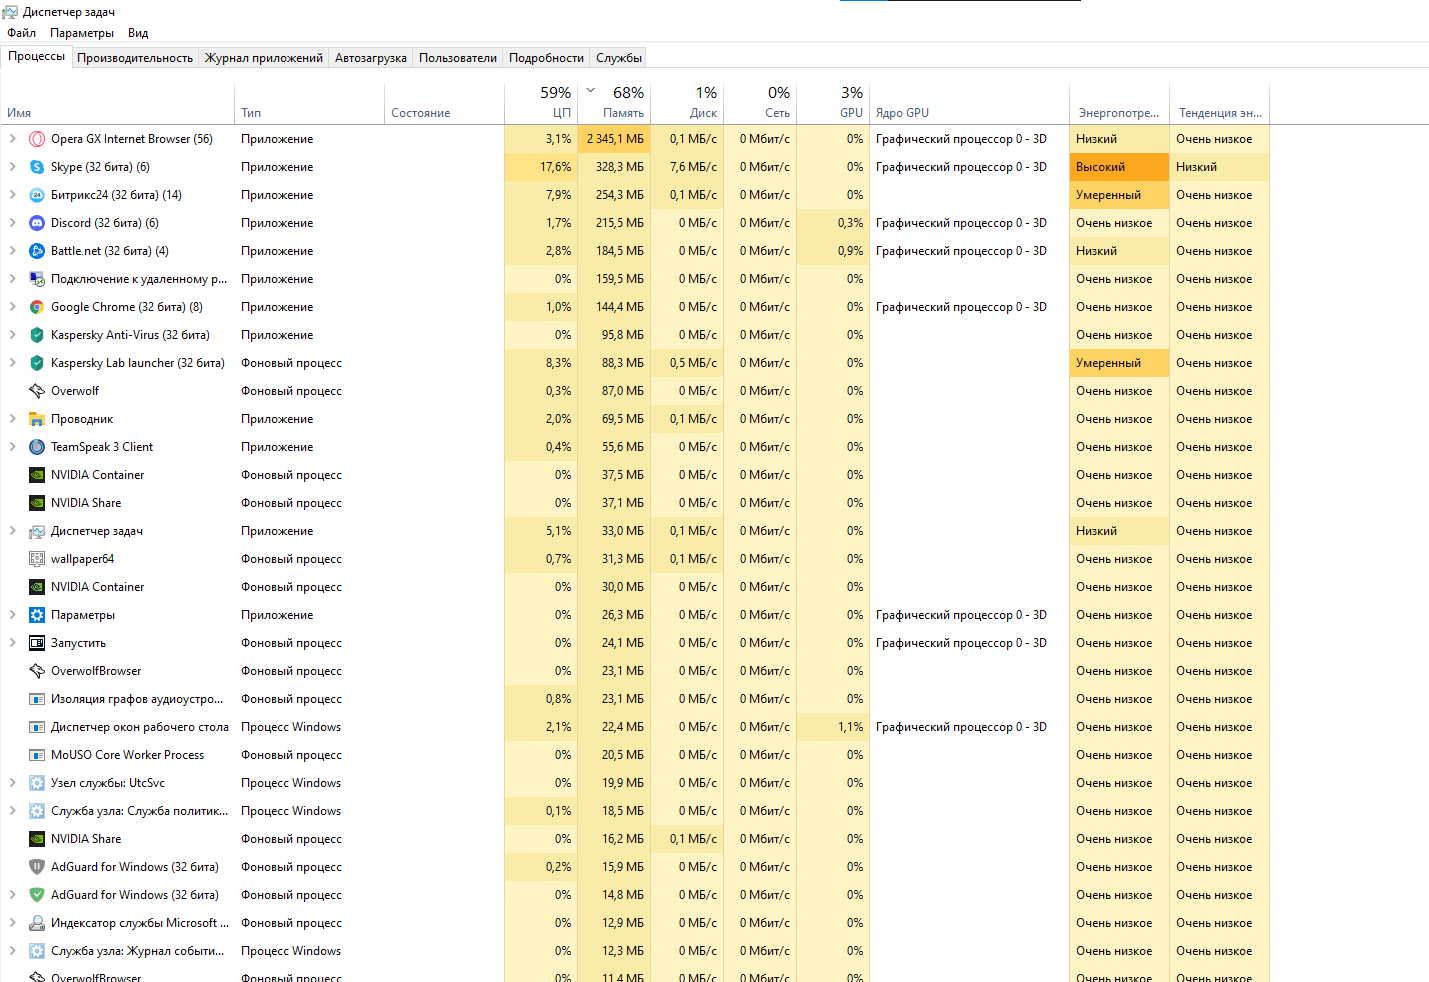
Task: Expand the Google Chrome process group
Action: pyautogui.click(x=12, y=307)
